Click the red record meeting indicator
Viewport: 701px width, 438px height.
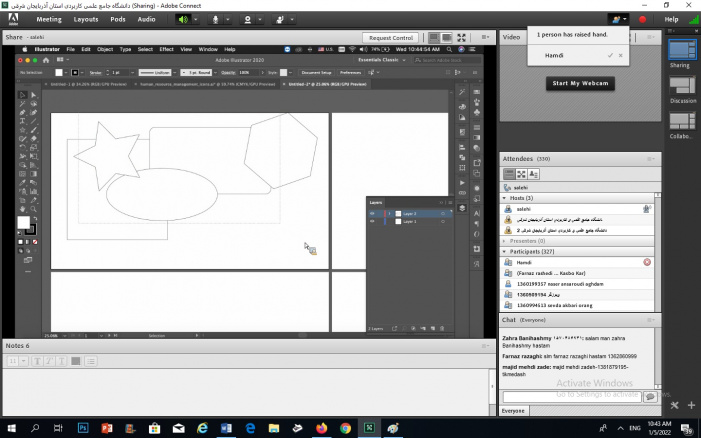642,19
